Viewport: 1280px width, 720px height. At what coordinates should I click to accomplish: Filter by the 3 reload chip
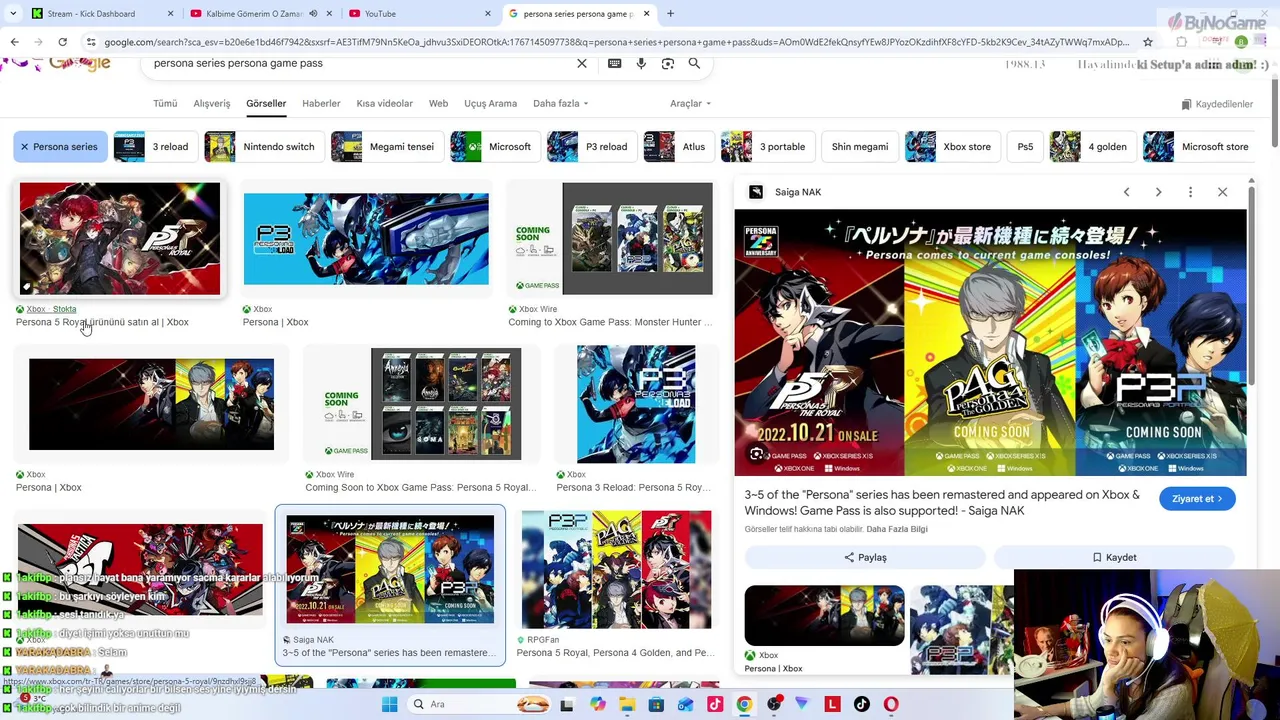click(x=155, y=147)
